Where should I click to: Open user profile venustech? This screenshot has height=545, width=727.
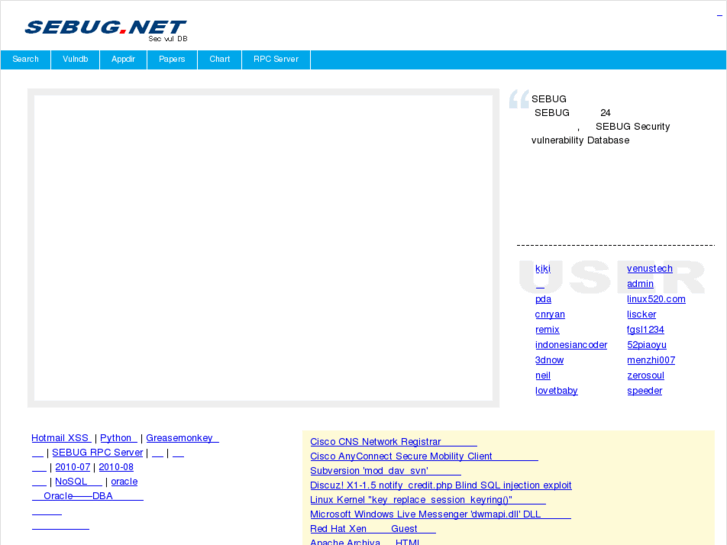[x=650, y=269]
